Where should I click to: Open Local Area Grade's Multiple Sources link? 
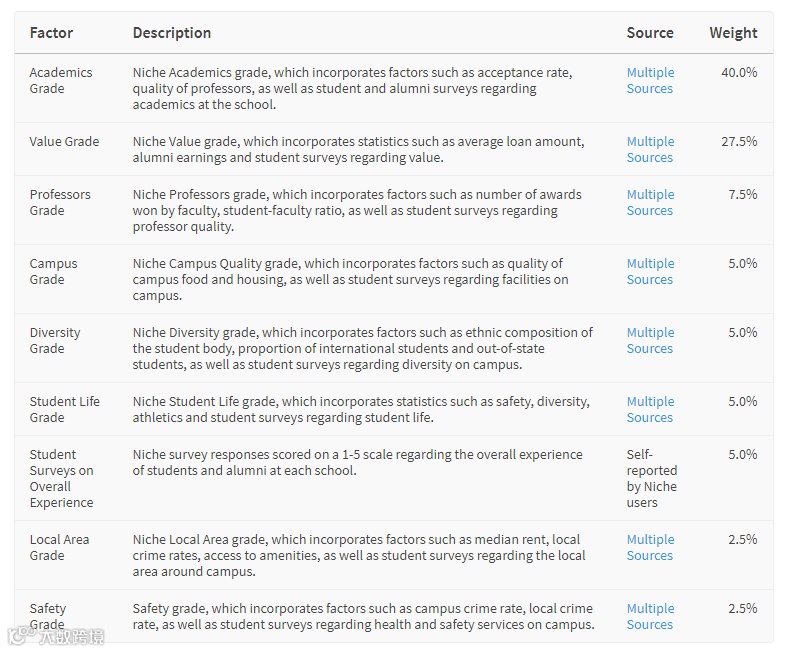point(650,547)
